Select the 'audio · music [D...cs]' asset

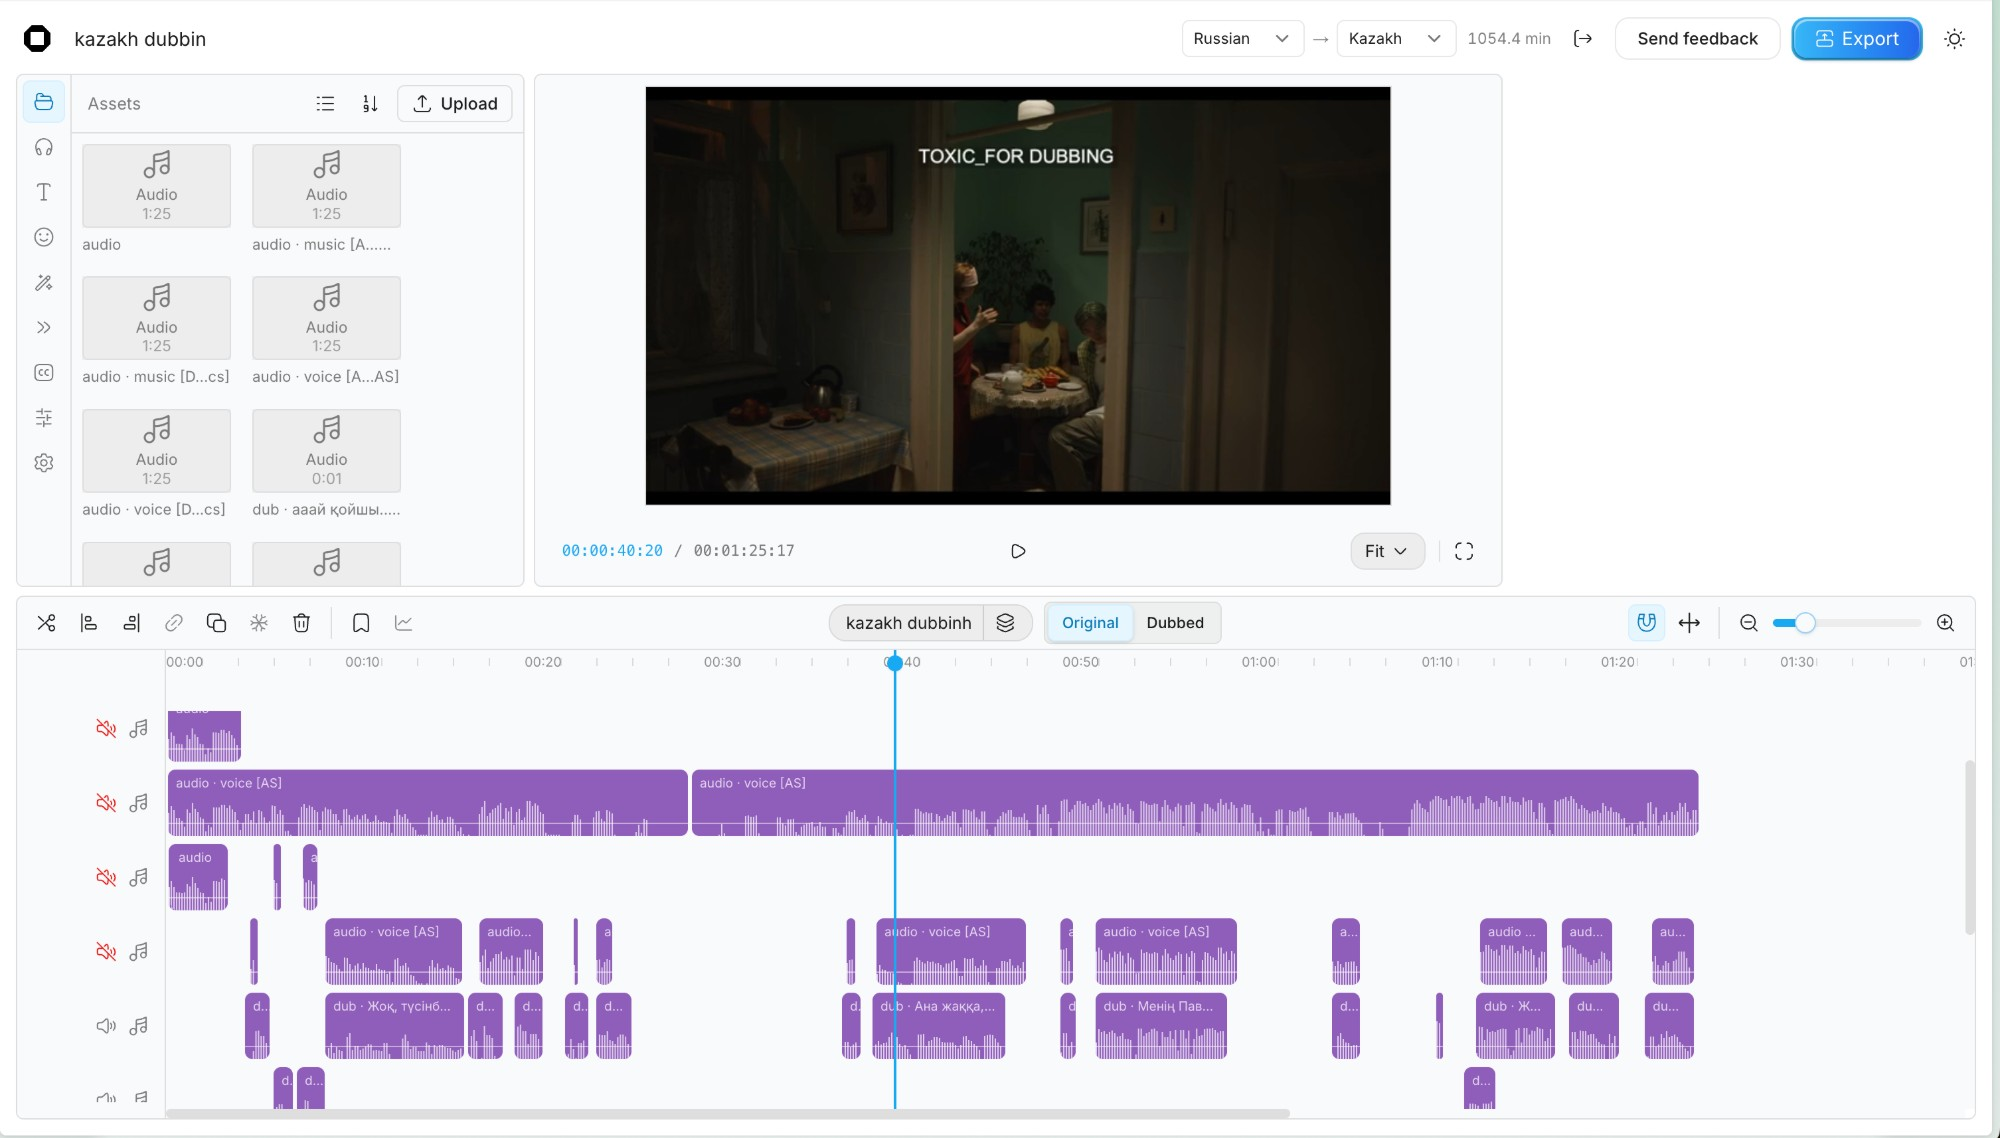[x=156, y=318]
